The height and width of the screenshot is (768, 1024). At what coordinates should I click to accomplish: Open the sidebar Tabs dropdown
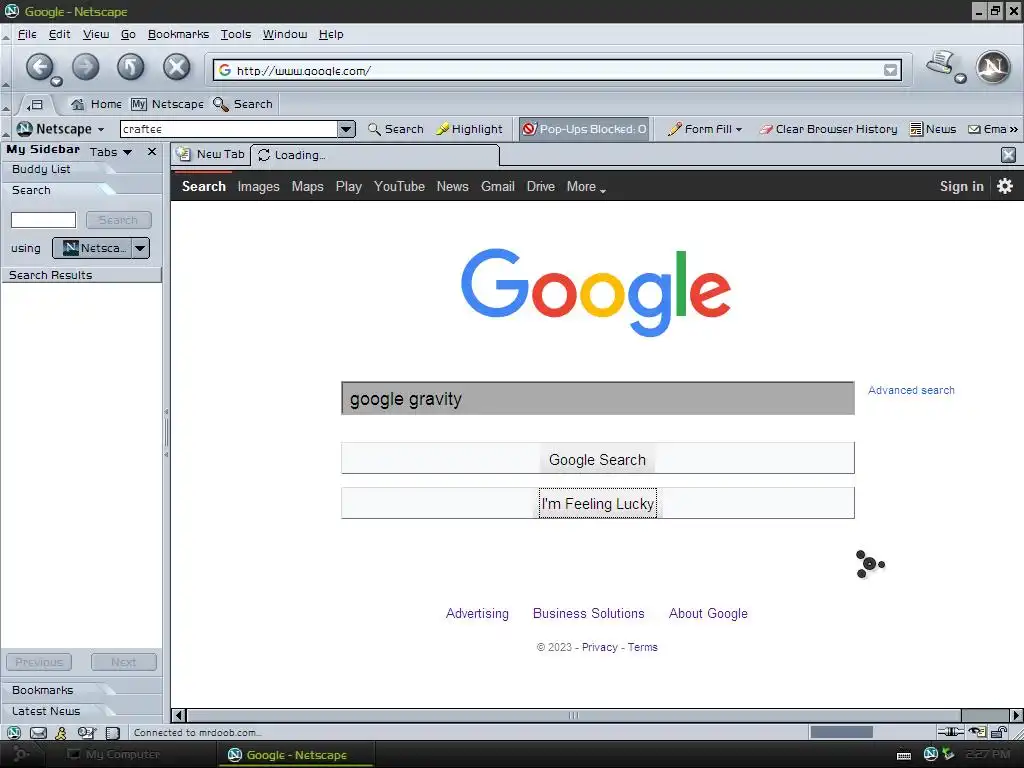click(x=111, y=152)
